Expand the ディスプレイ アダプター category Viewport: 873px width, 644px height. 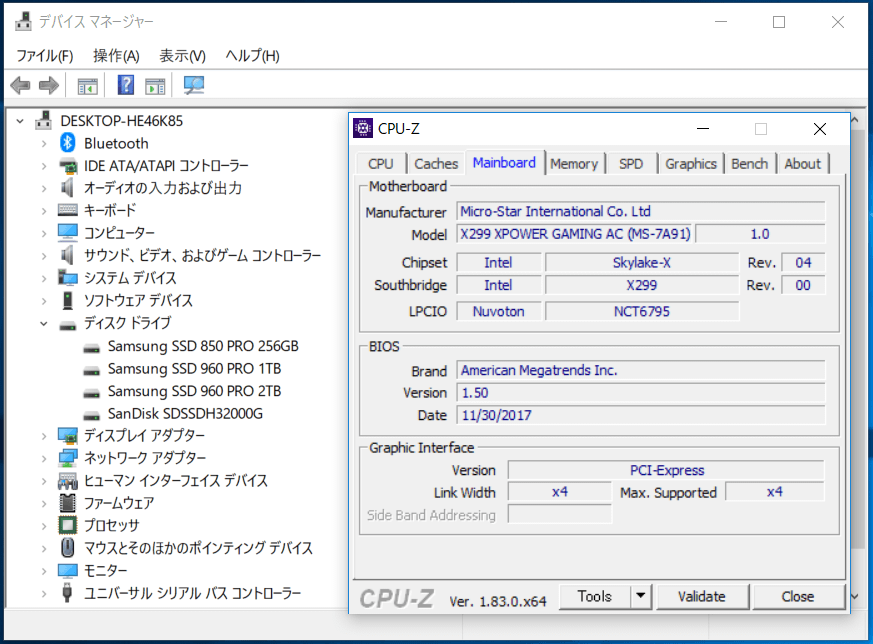(44, 436)
